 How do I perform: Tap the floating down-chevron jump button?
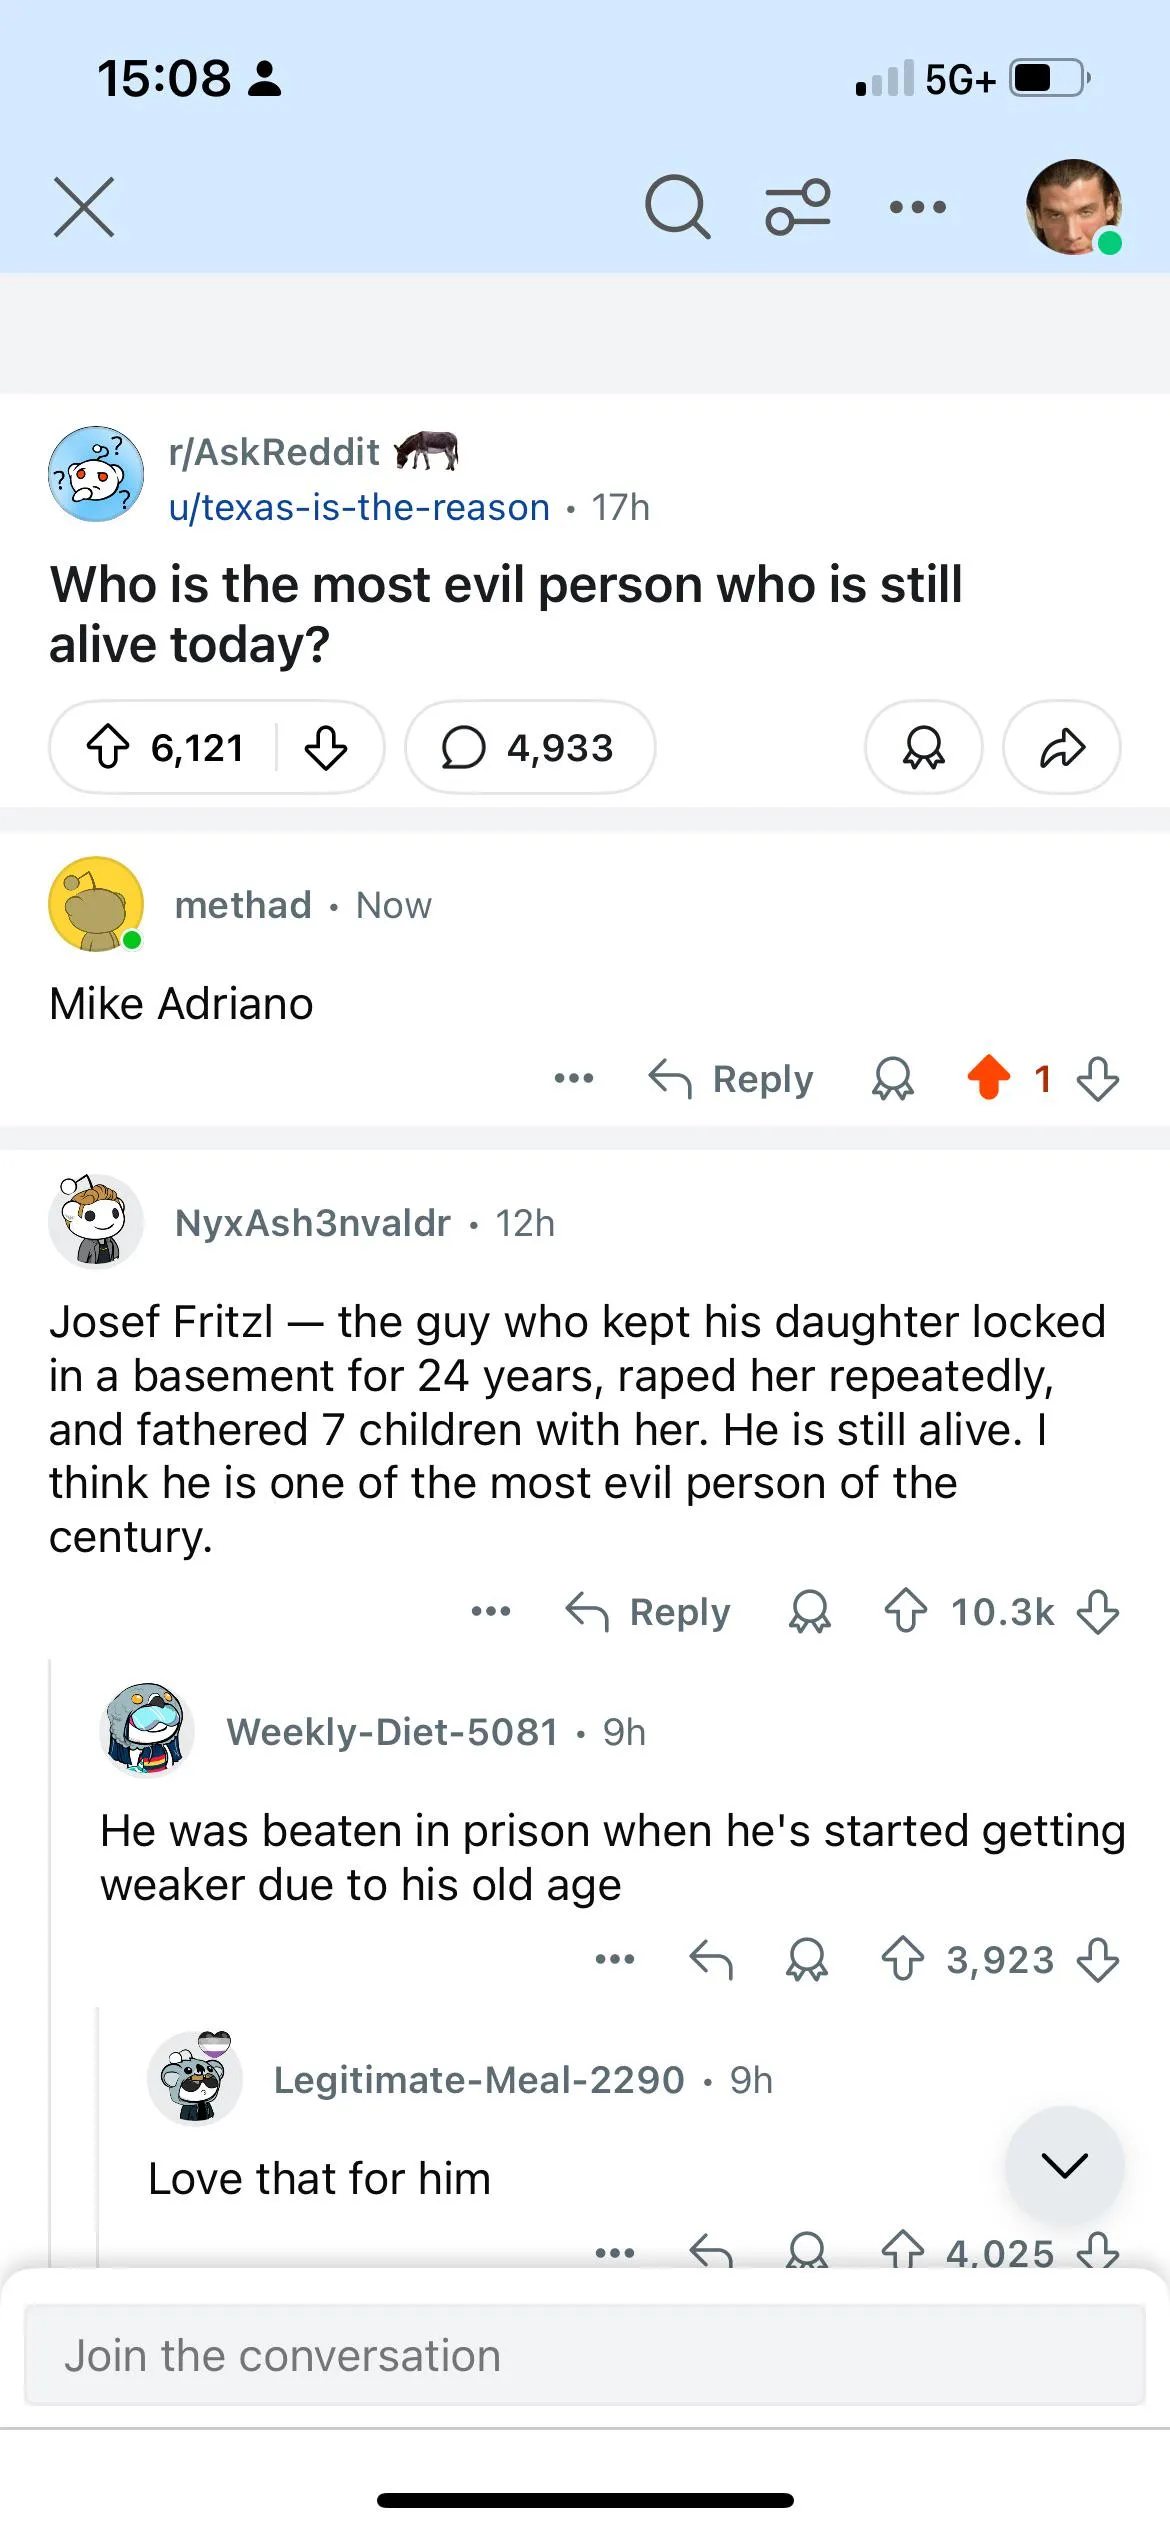1064,2166
